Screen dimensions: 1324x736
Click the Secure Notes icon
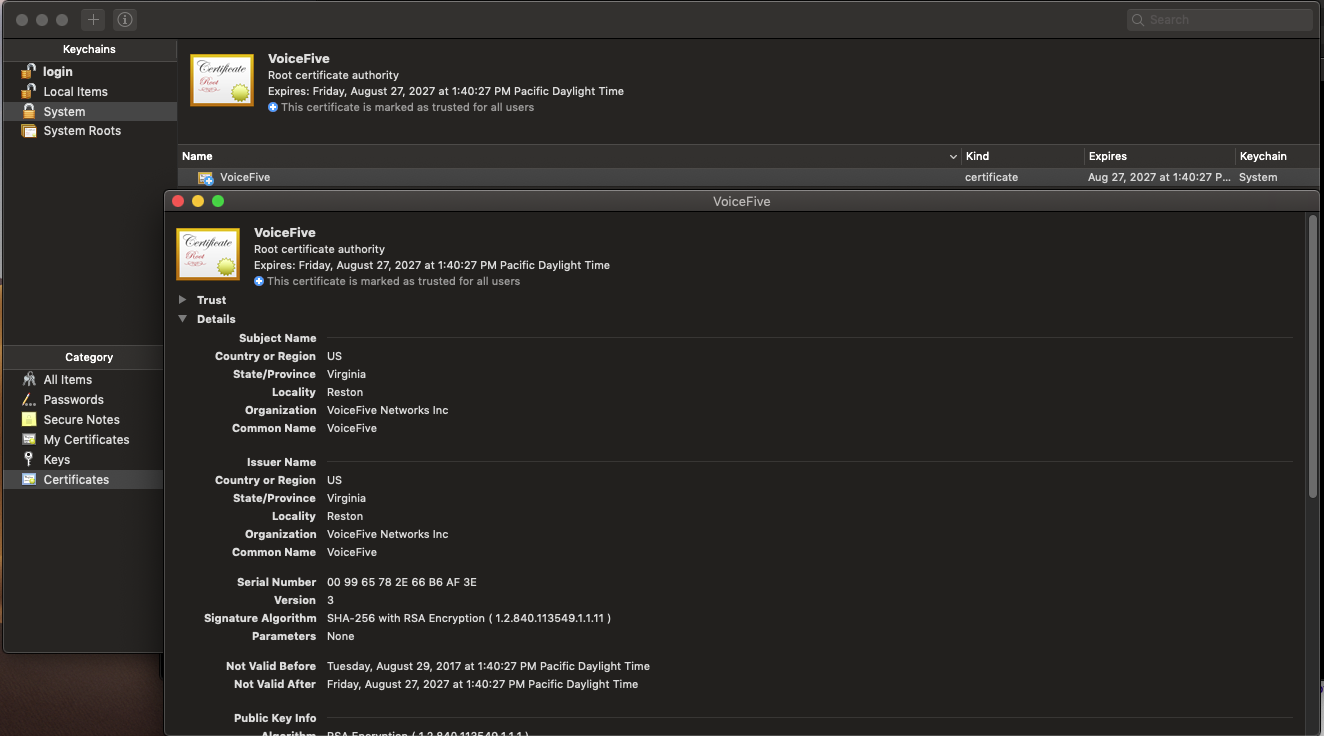(29, 420)
